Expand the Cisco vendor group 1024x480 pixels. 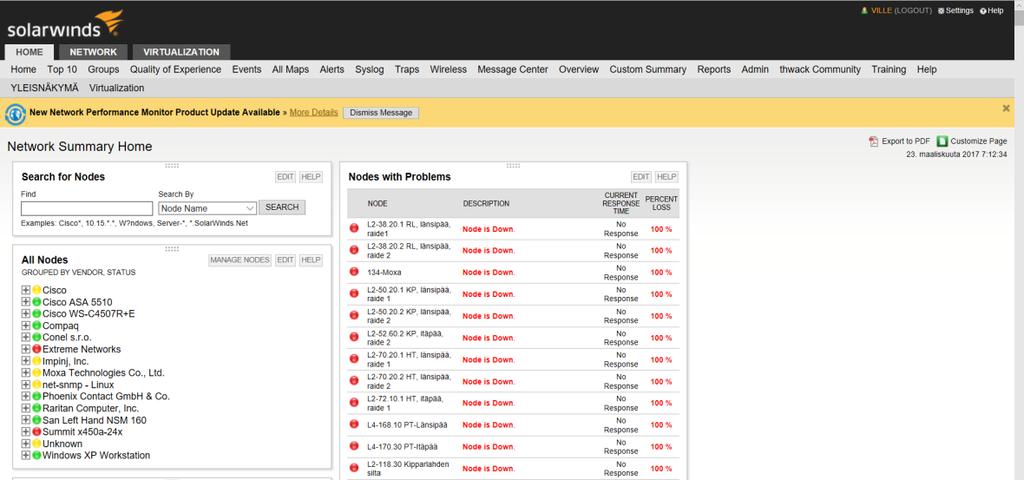[25, 290]
